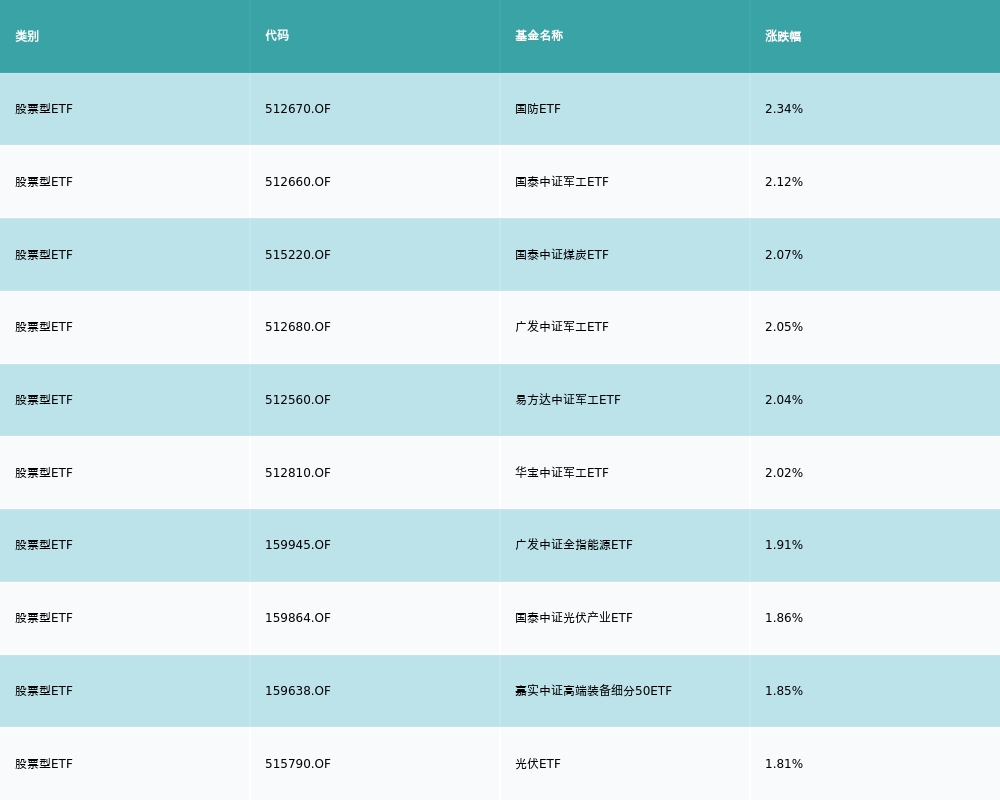This screenshot has height=800, width=1000.
Task: Select fund 嘉实中证高端装备细分50ETF
Action: tap(593, 691)
